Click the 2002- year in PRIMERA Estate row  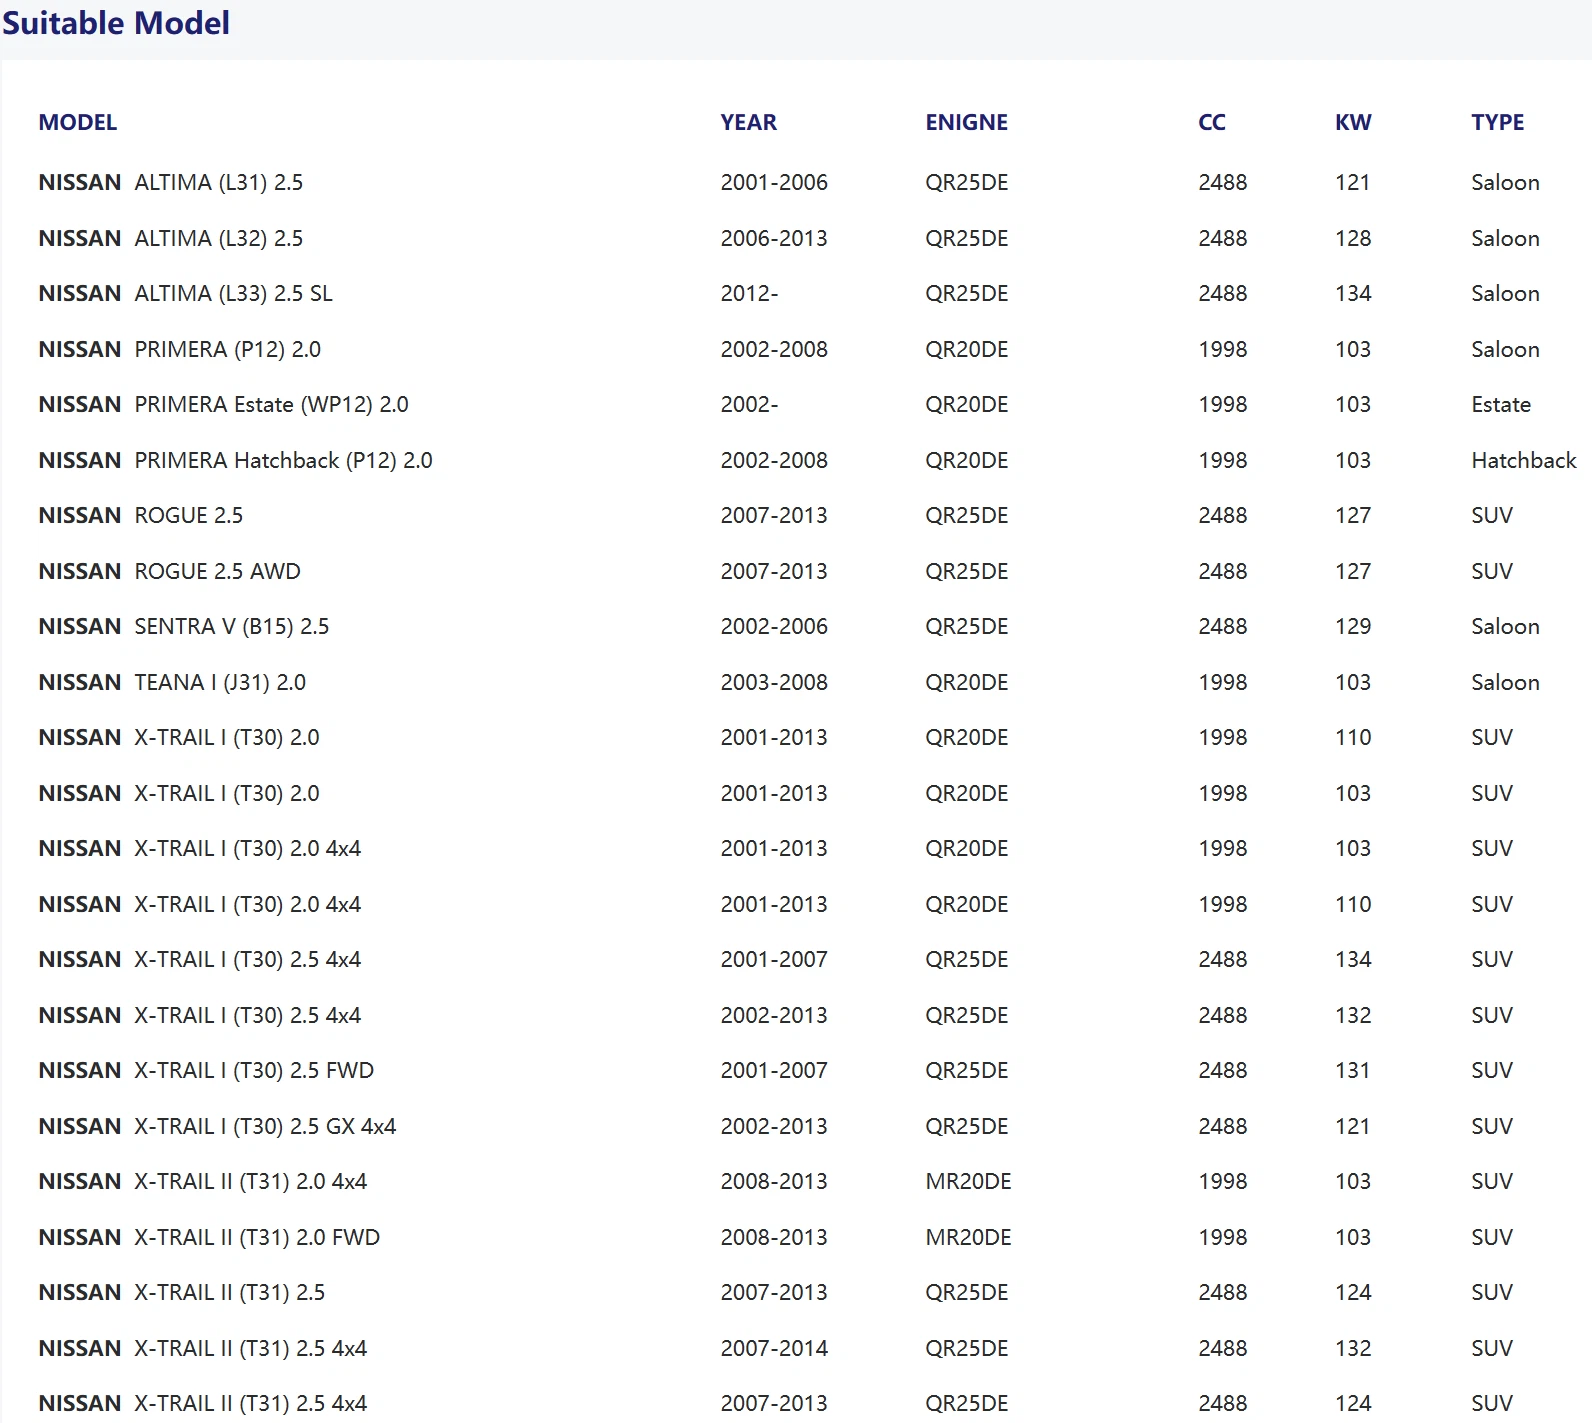pos(749,405)
